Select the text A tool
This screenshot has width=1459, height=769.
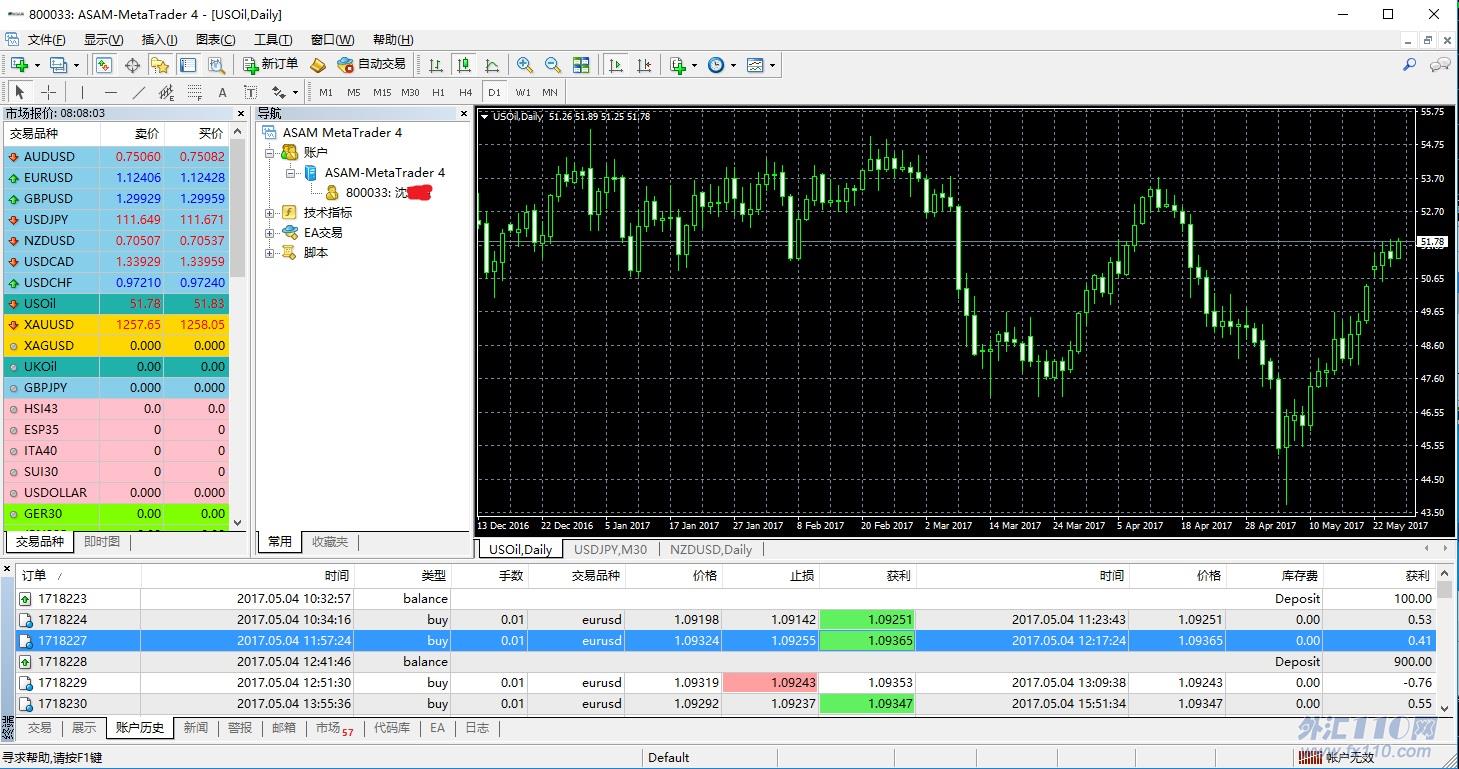223,92
